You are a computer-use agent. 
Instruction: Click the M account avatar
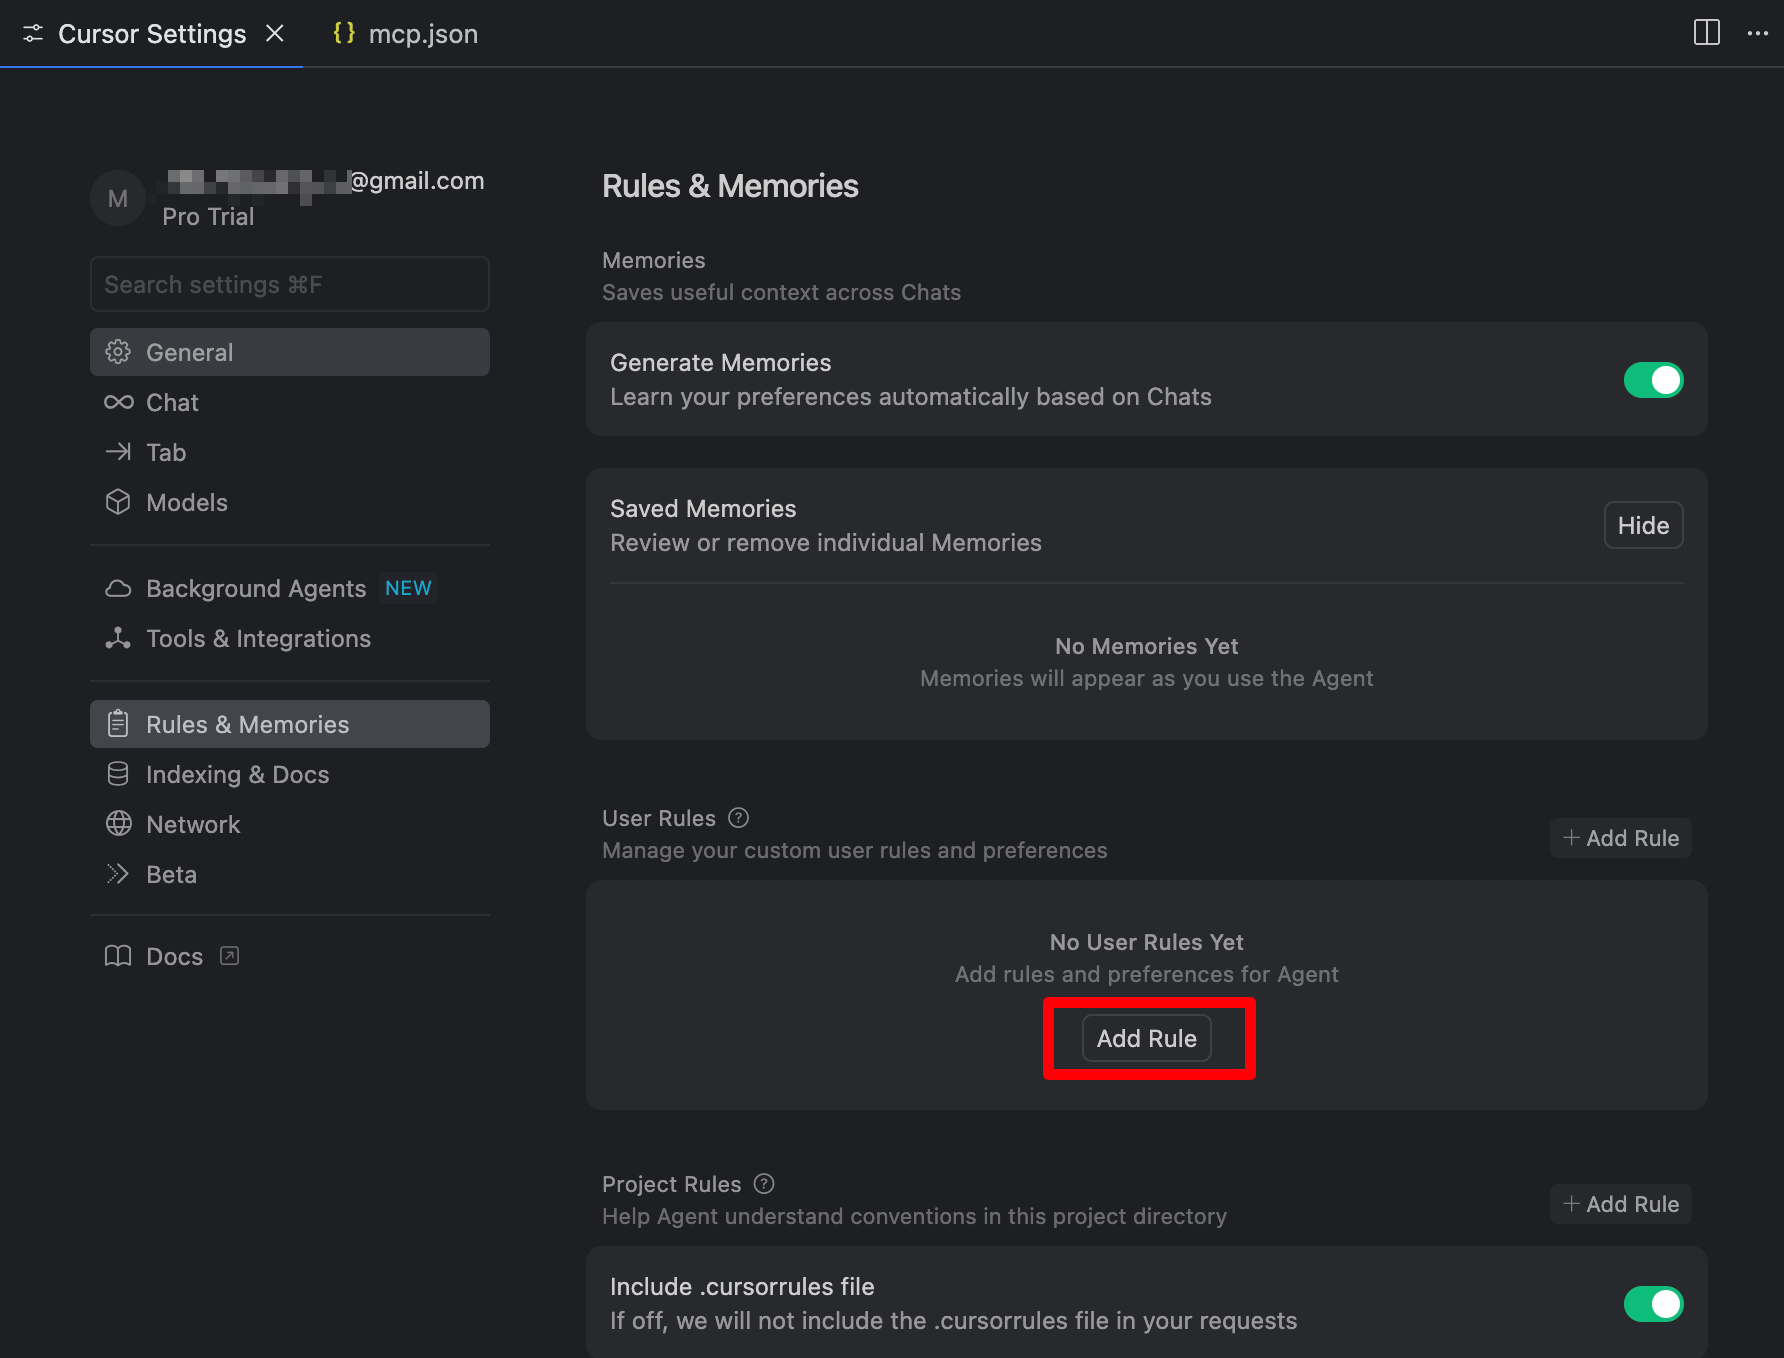pyautogui.click(x=118, y=198)
